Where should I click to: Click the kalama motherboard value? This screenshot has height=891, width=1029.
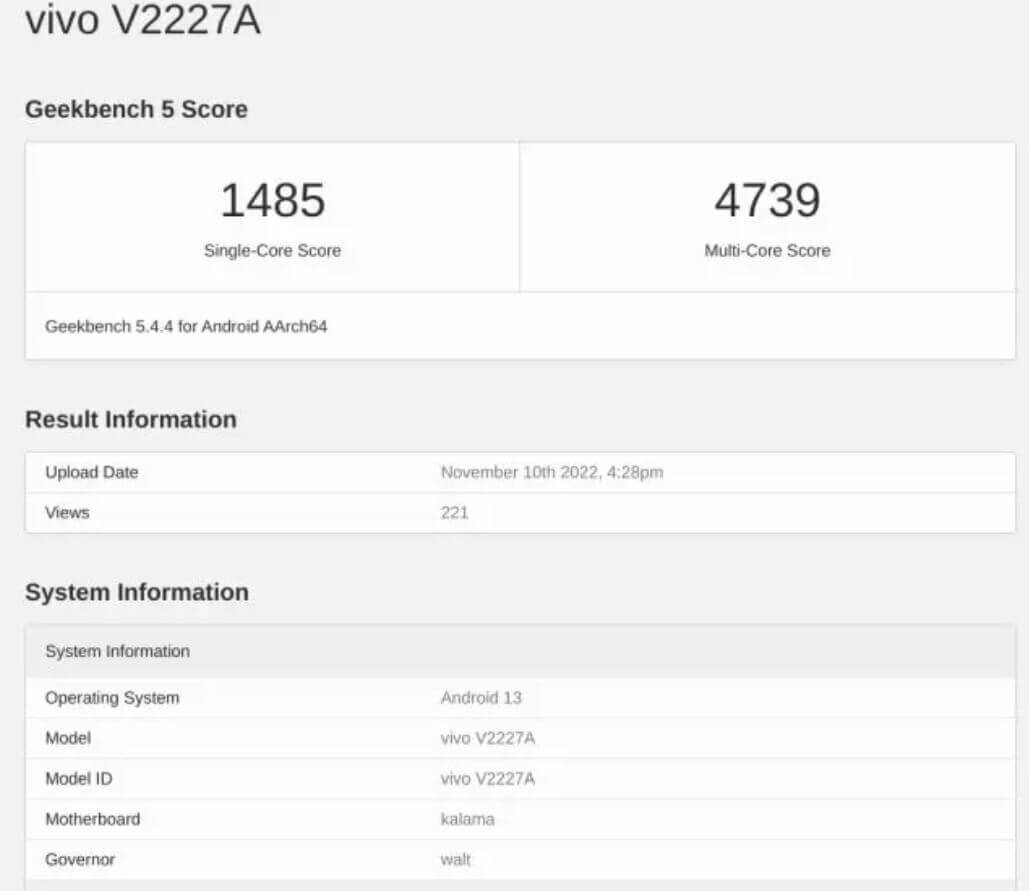click(x=468, y=819)
